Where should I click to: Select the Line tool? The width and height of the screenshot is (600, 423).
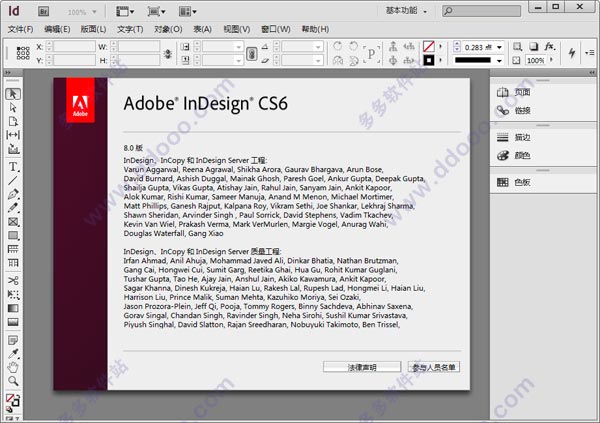click(x=13, y=180)
